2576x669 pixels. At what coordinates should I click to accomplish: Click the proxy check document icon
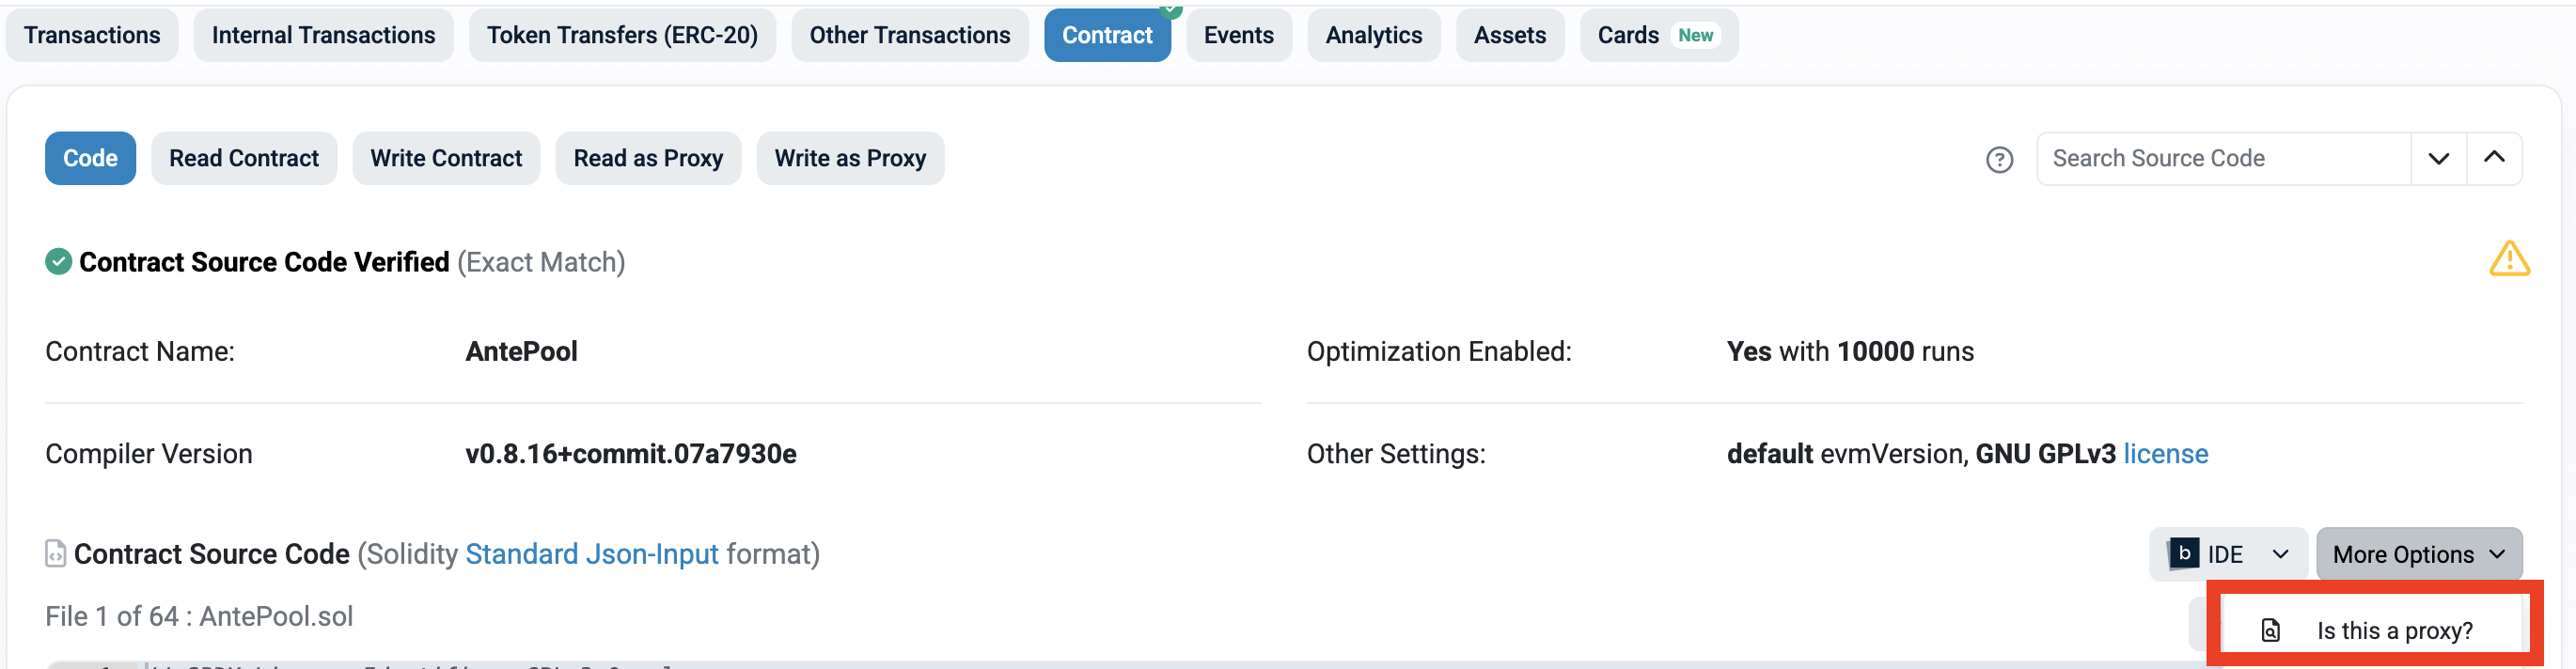point(2270,630)
